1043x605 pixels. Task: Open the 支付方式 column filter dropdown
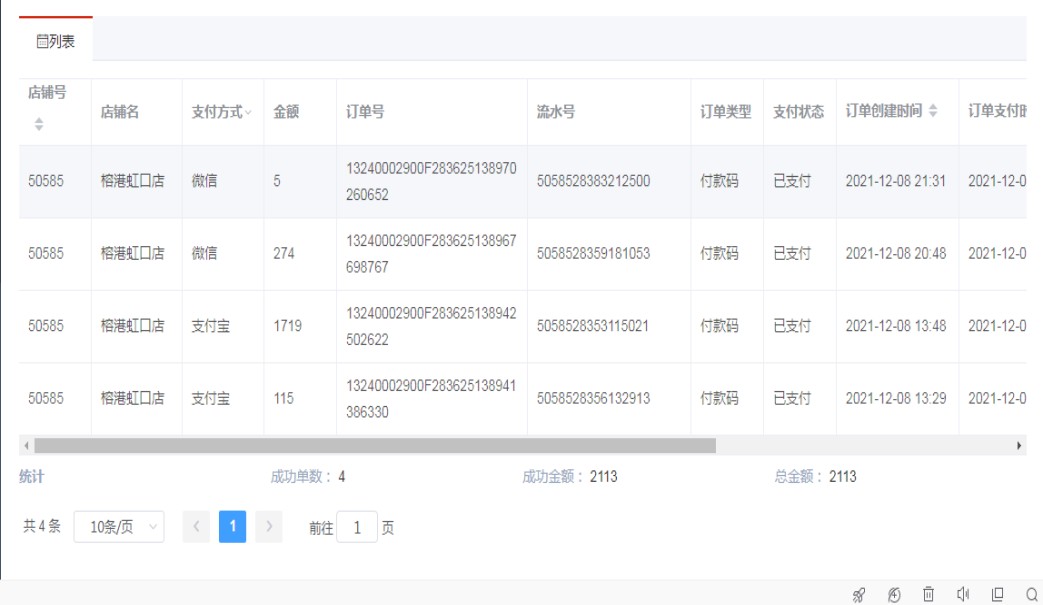click(248, 113)
